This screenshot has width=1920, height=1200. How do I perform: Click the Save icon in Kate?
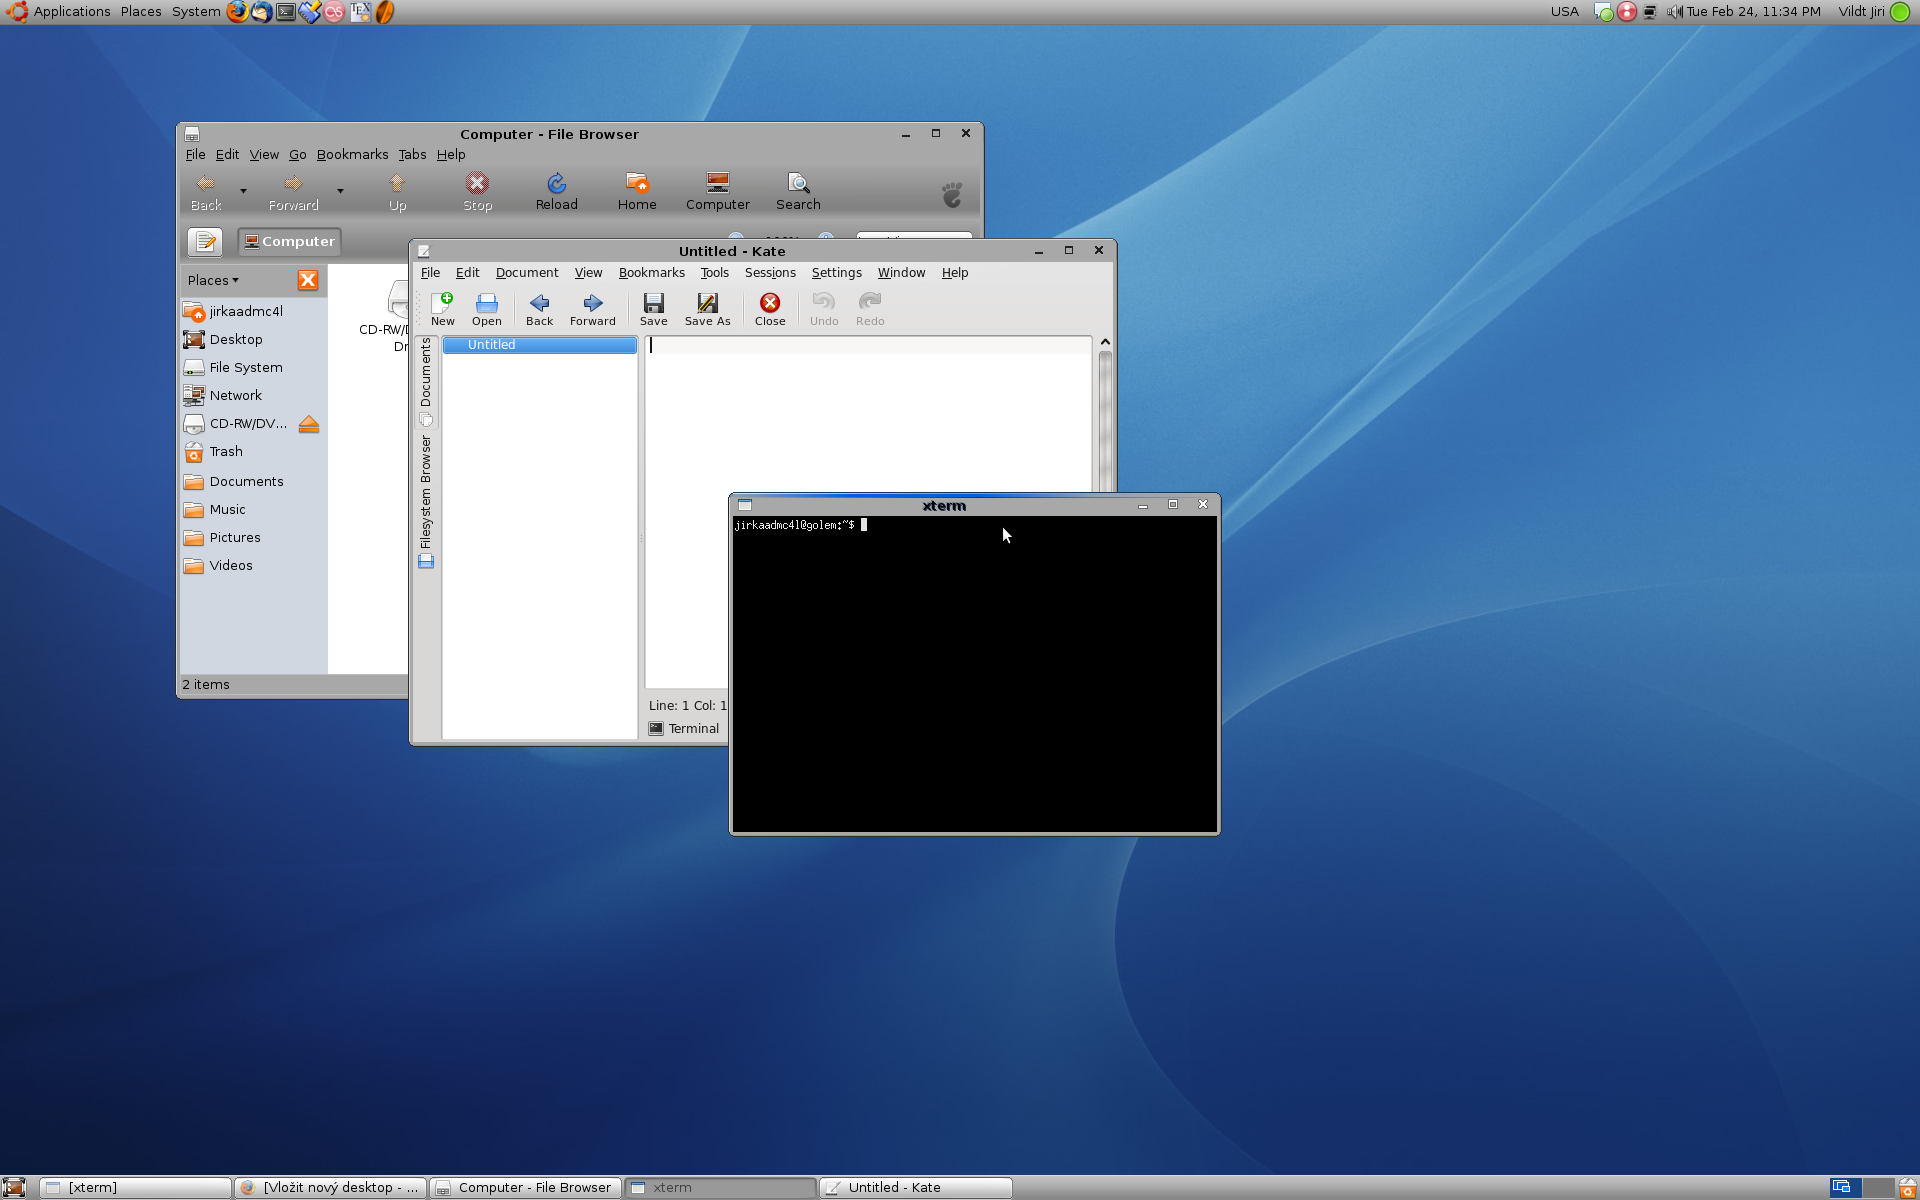pos(654,309)
